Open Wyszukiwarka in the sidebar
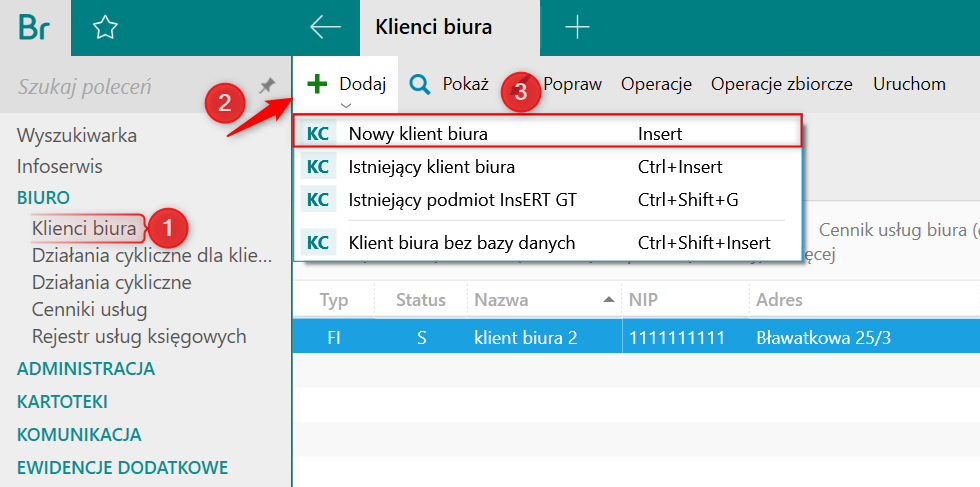Screen dimensions: 980x487 point(77,135)
